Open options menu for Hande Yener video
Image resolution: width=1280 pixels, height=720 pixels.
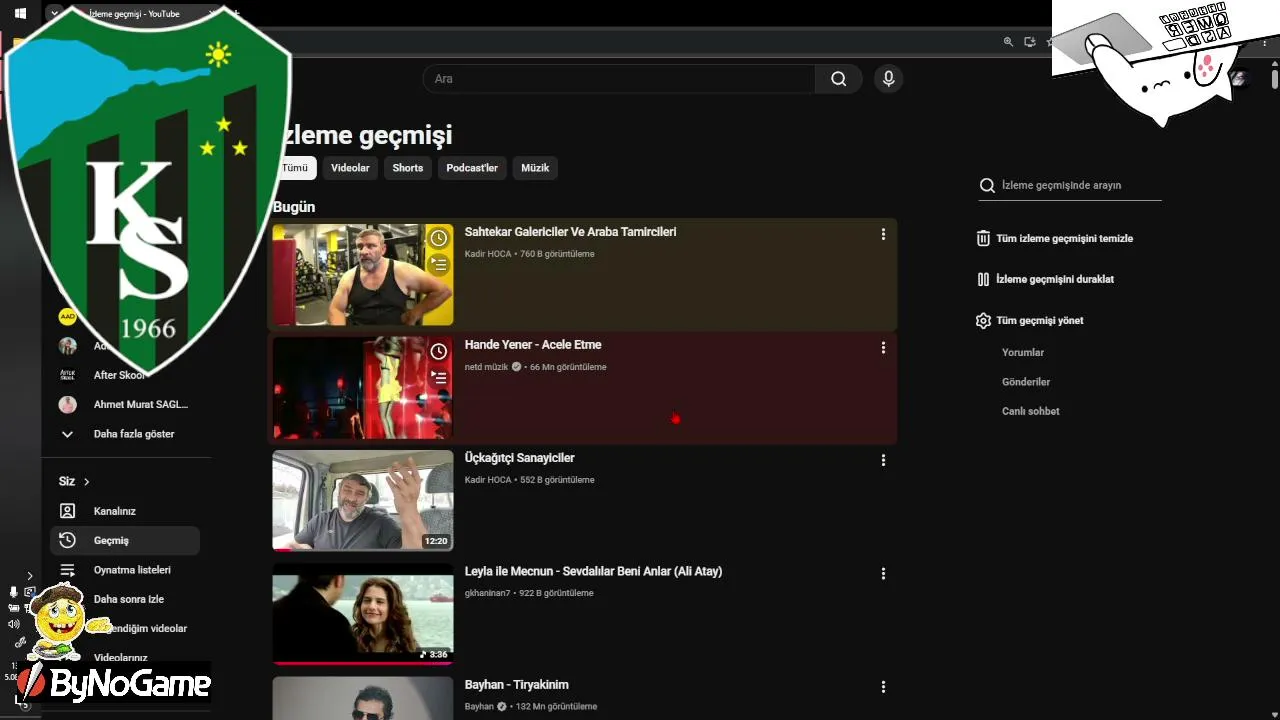883,347
